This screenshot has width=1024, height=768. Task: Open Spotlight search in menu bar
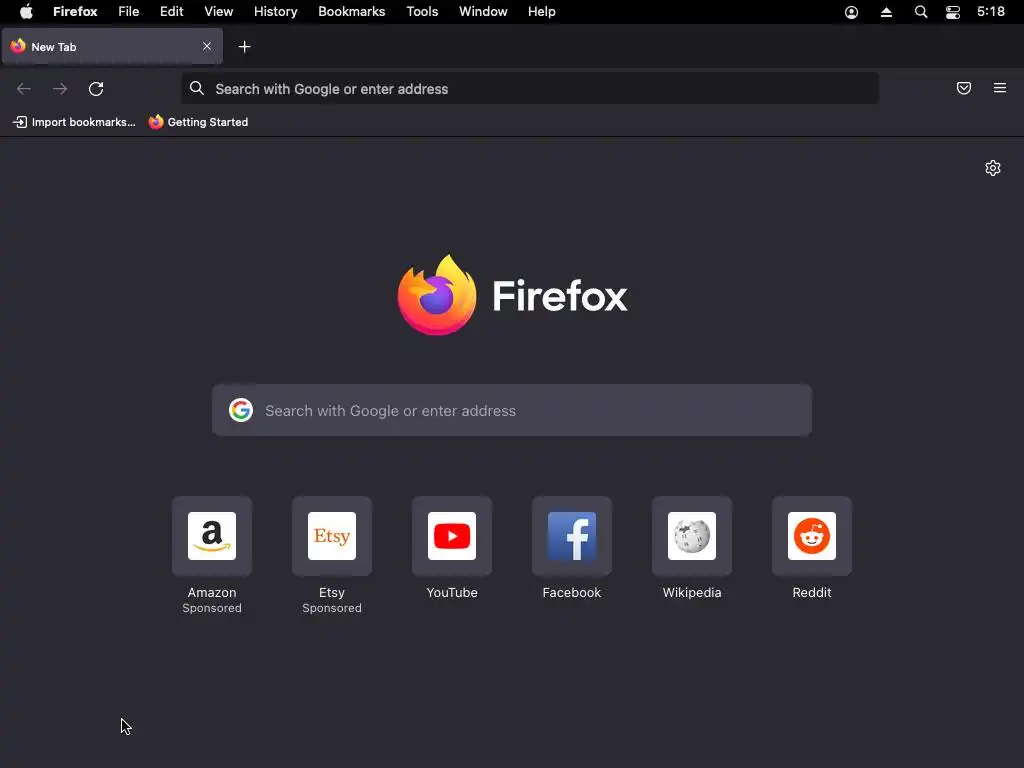[x=921, y=12]
